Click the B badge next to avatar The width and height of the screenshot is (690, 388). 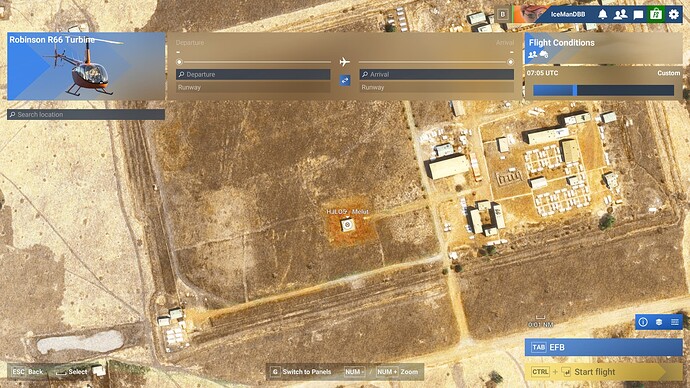pos(503,15)
